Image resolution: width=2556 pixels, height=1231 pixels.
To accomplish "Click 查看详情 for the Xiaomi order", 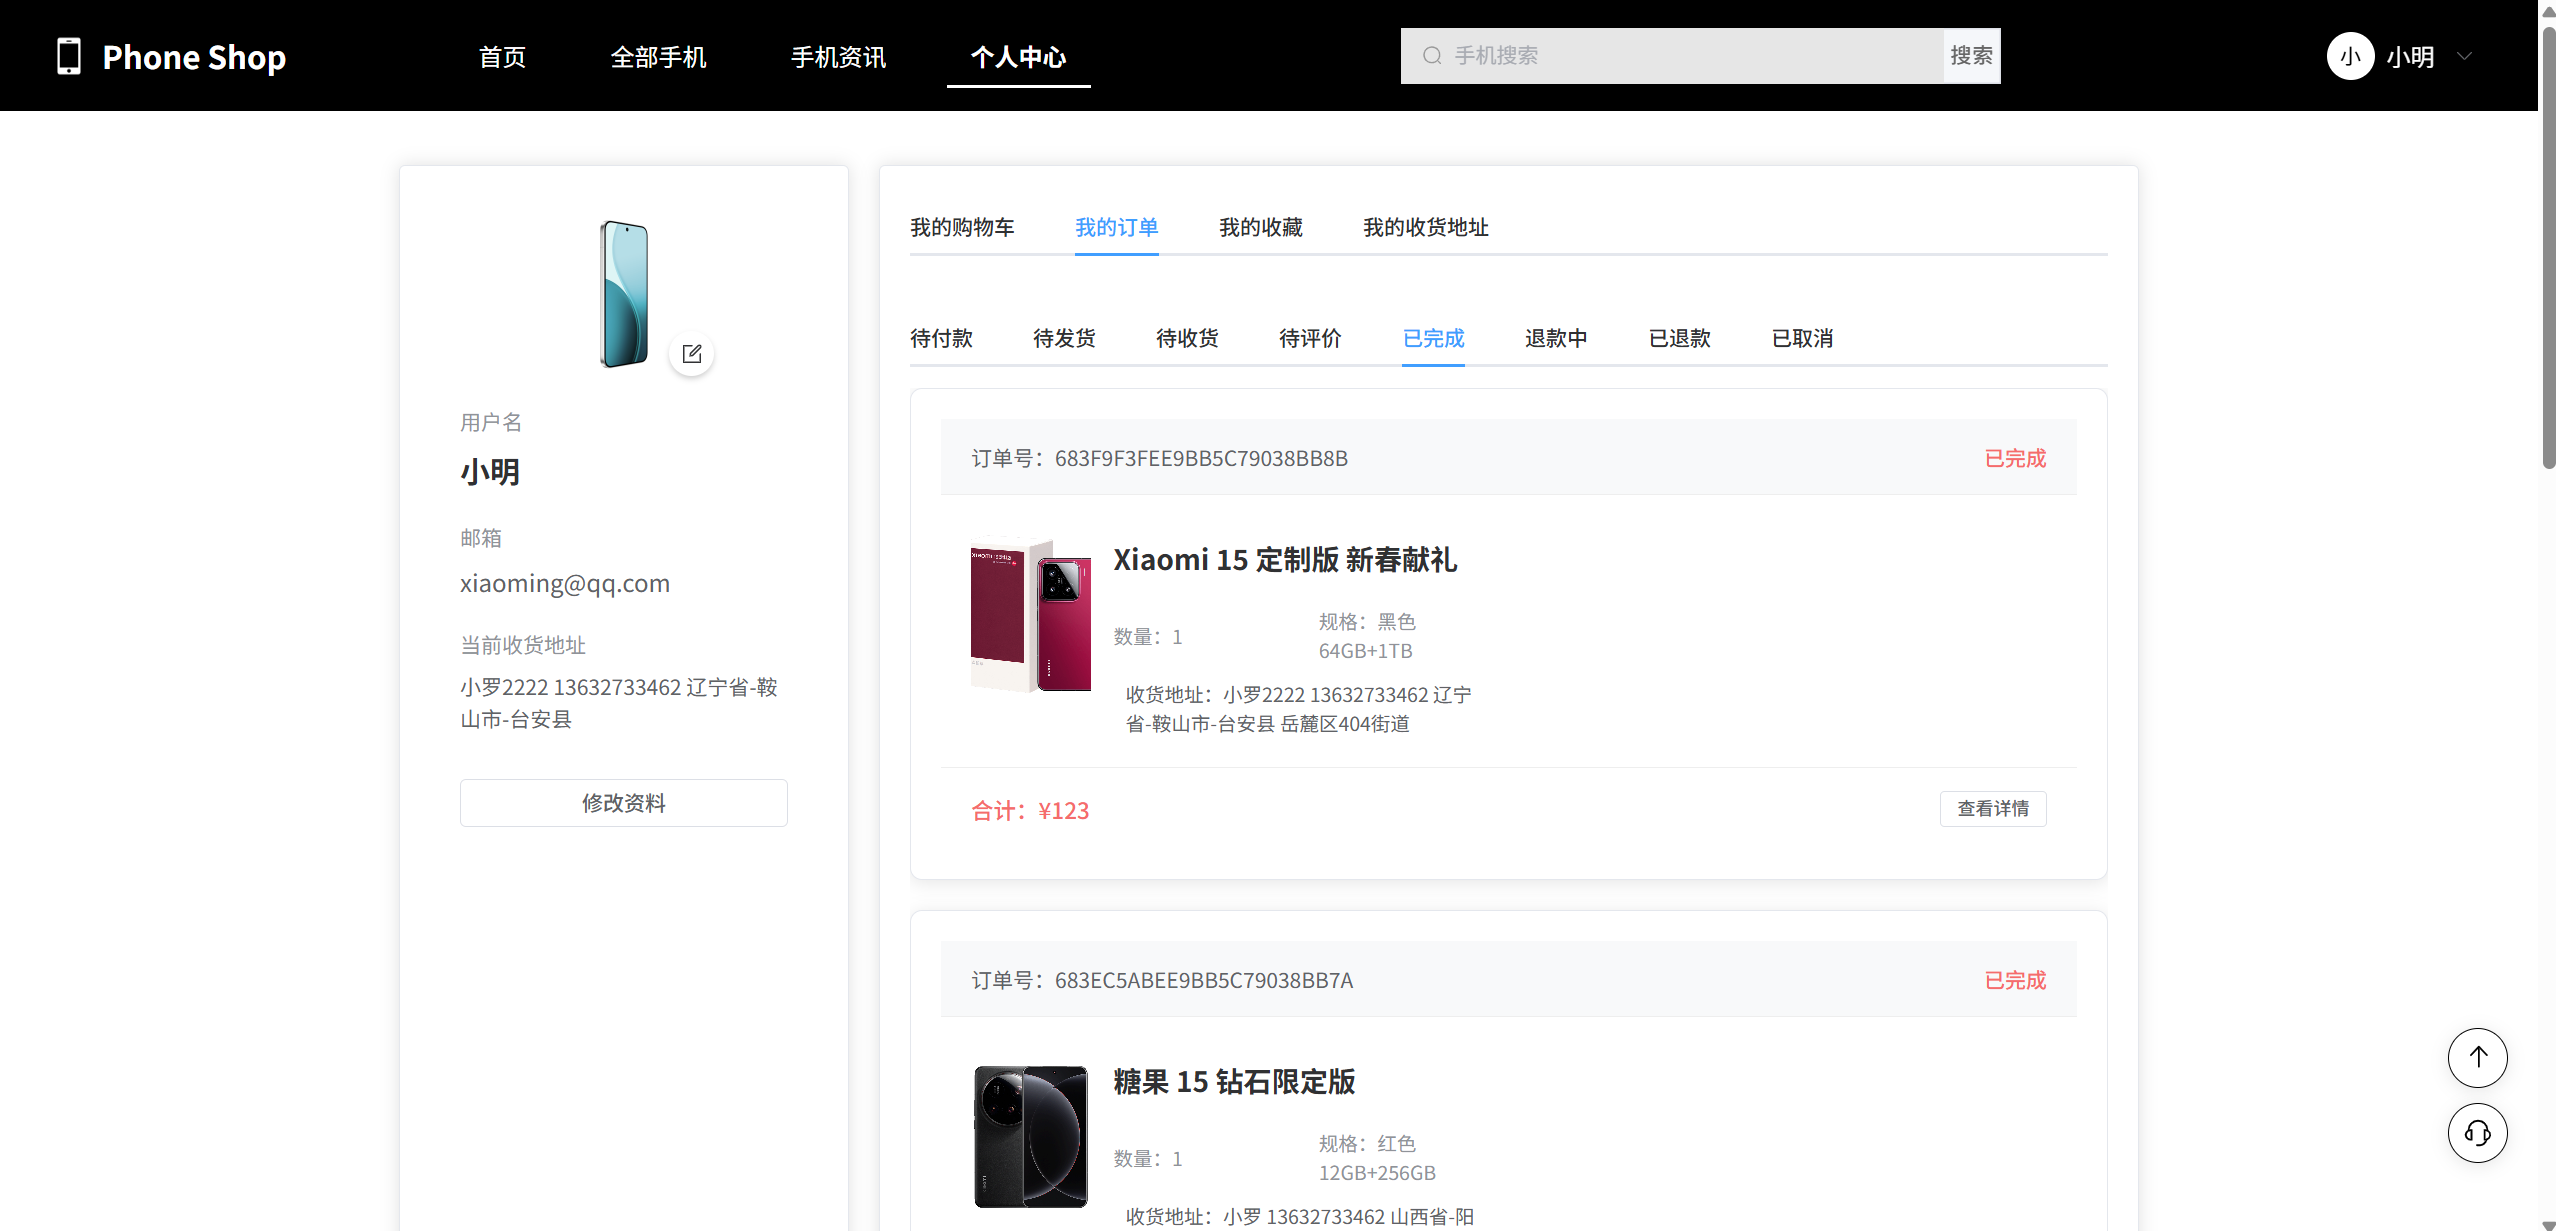I will point(1992,809).
